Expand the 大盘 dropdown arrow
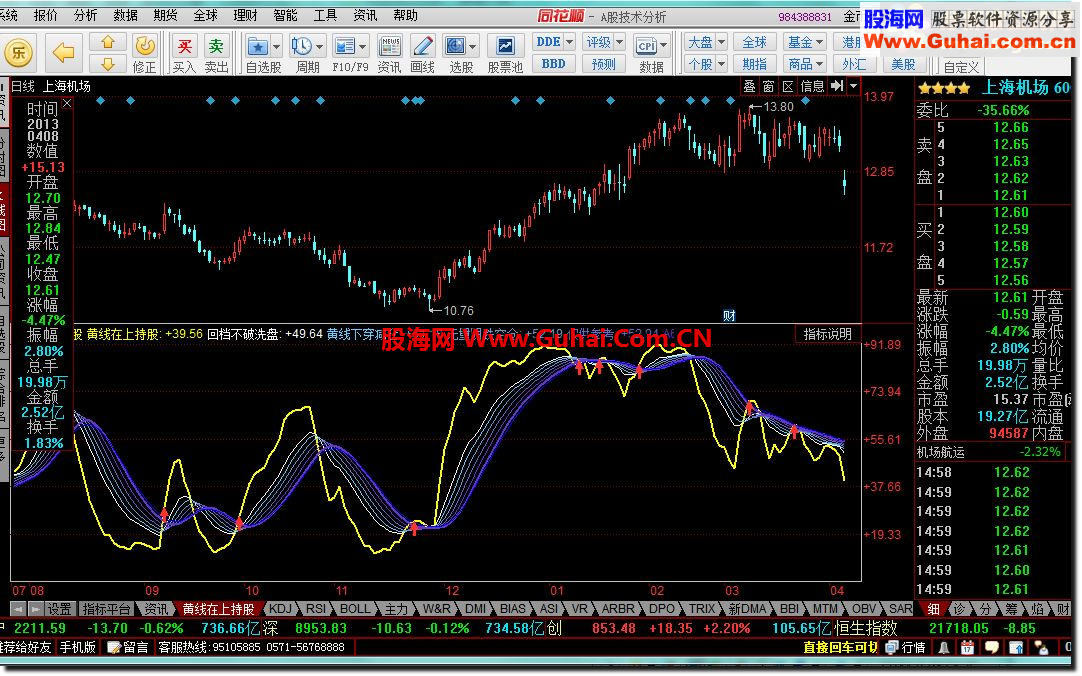 (x=721, y=42)
